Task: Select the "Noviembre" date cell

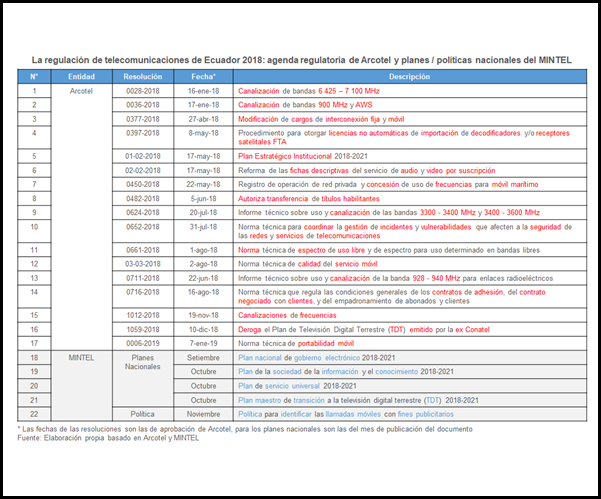Action: [203, 413]
